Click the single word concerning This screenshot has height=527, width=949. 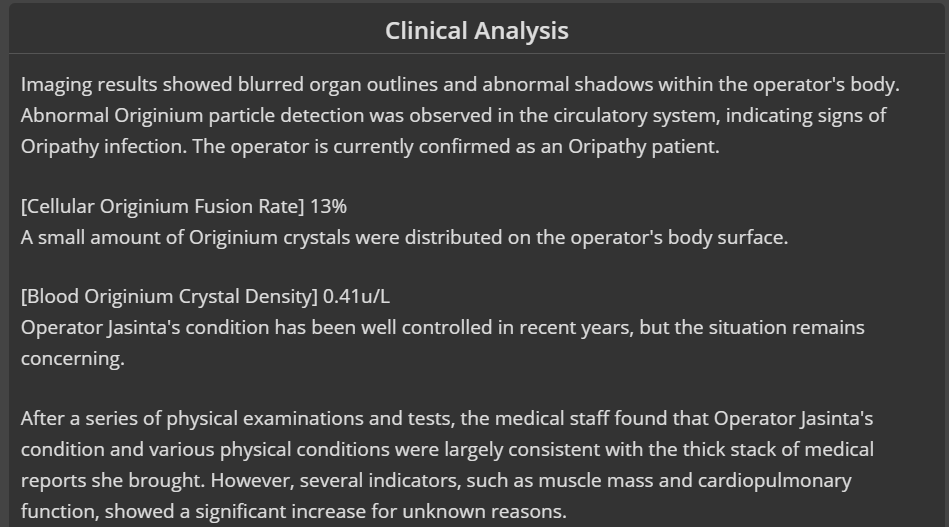pyautogui.click(x=73, y=358)
